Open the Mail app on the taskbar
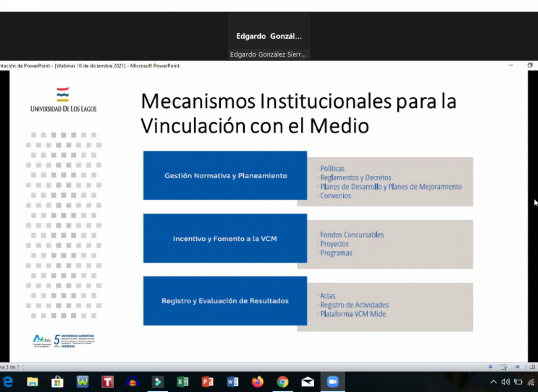The width and height of the screenshot is (538, 392). [x=308, y=382]
